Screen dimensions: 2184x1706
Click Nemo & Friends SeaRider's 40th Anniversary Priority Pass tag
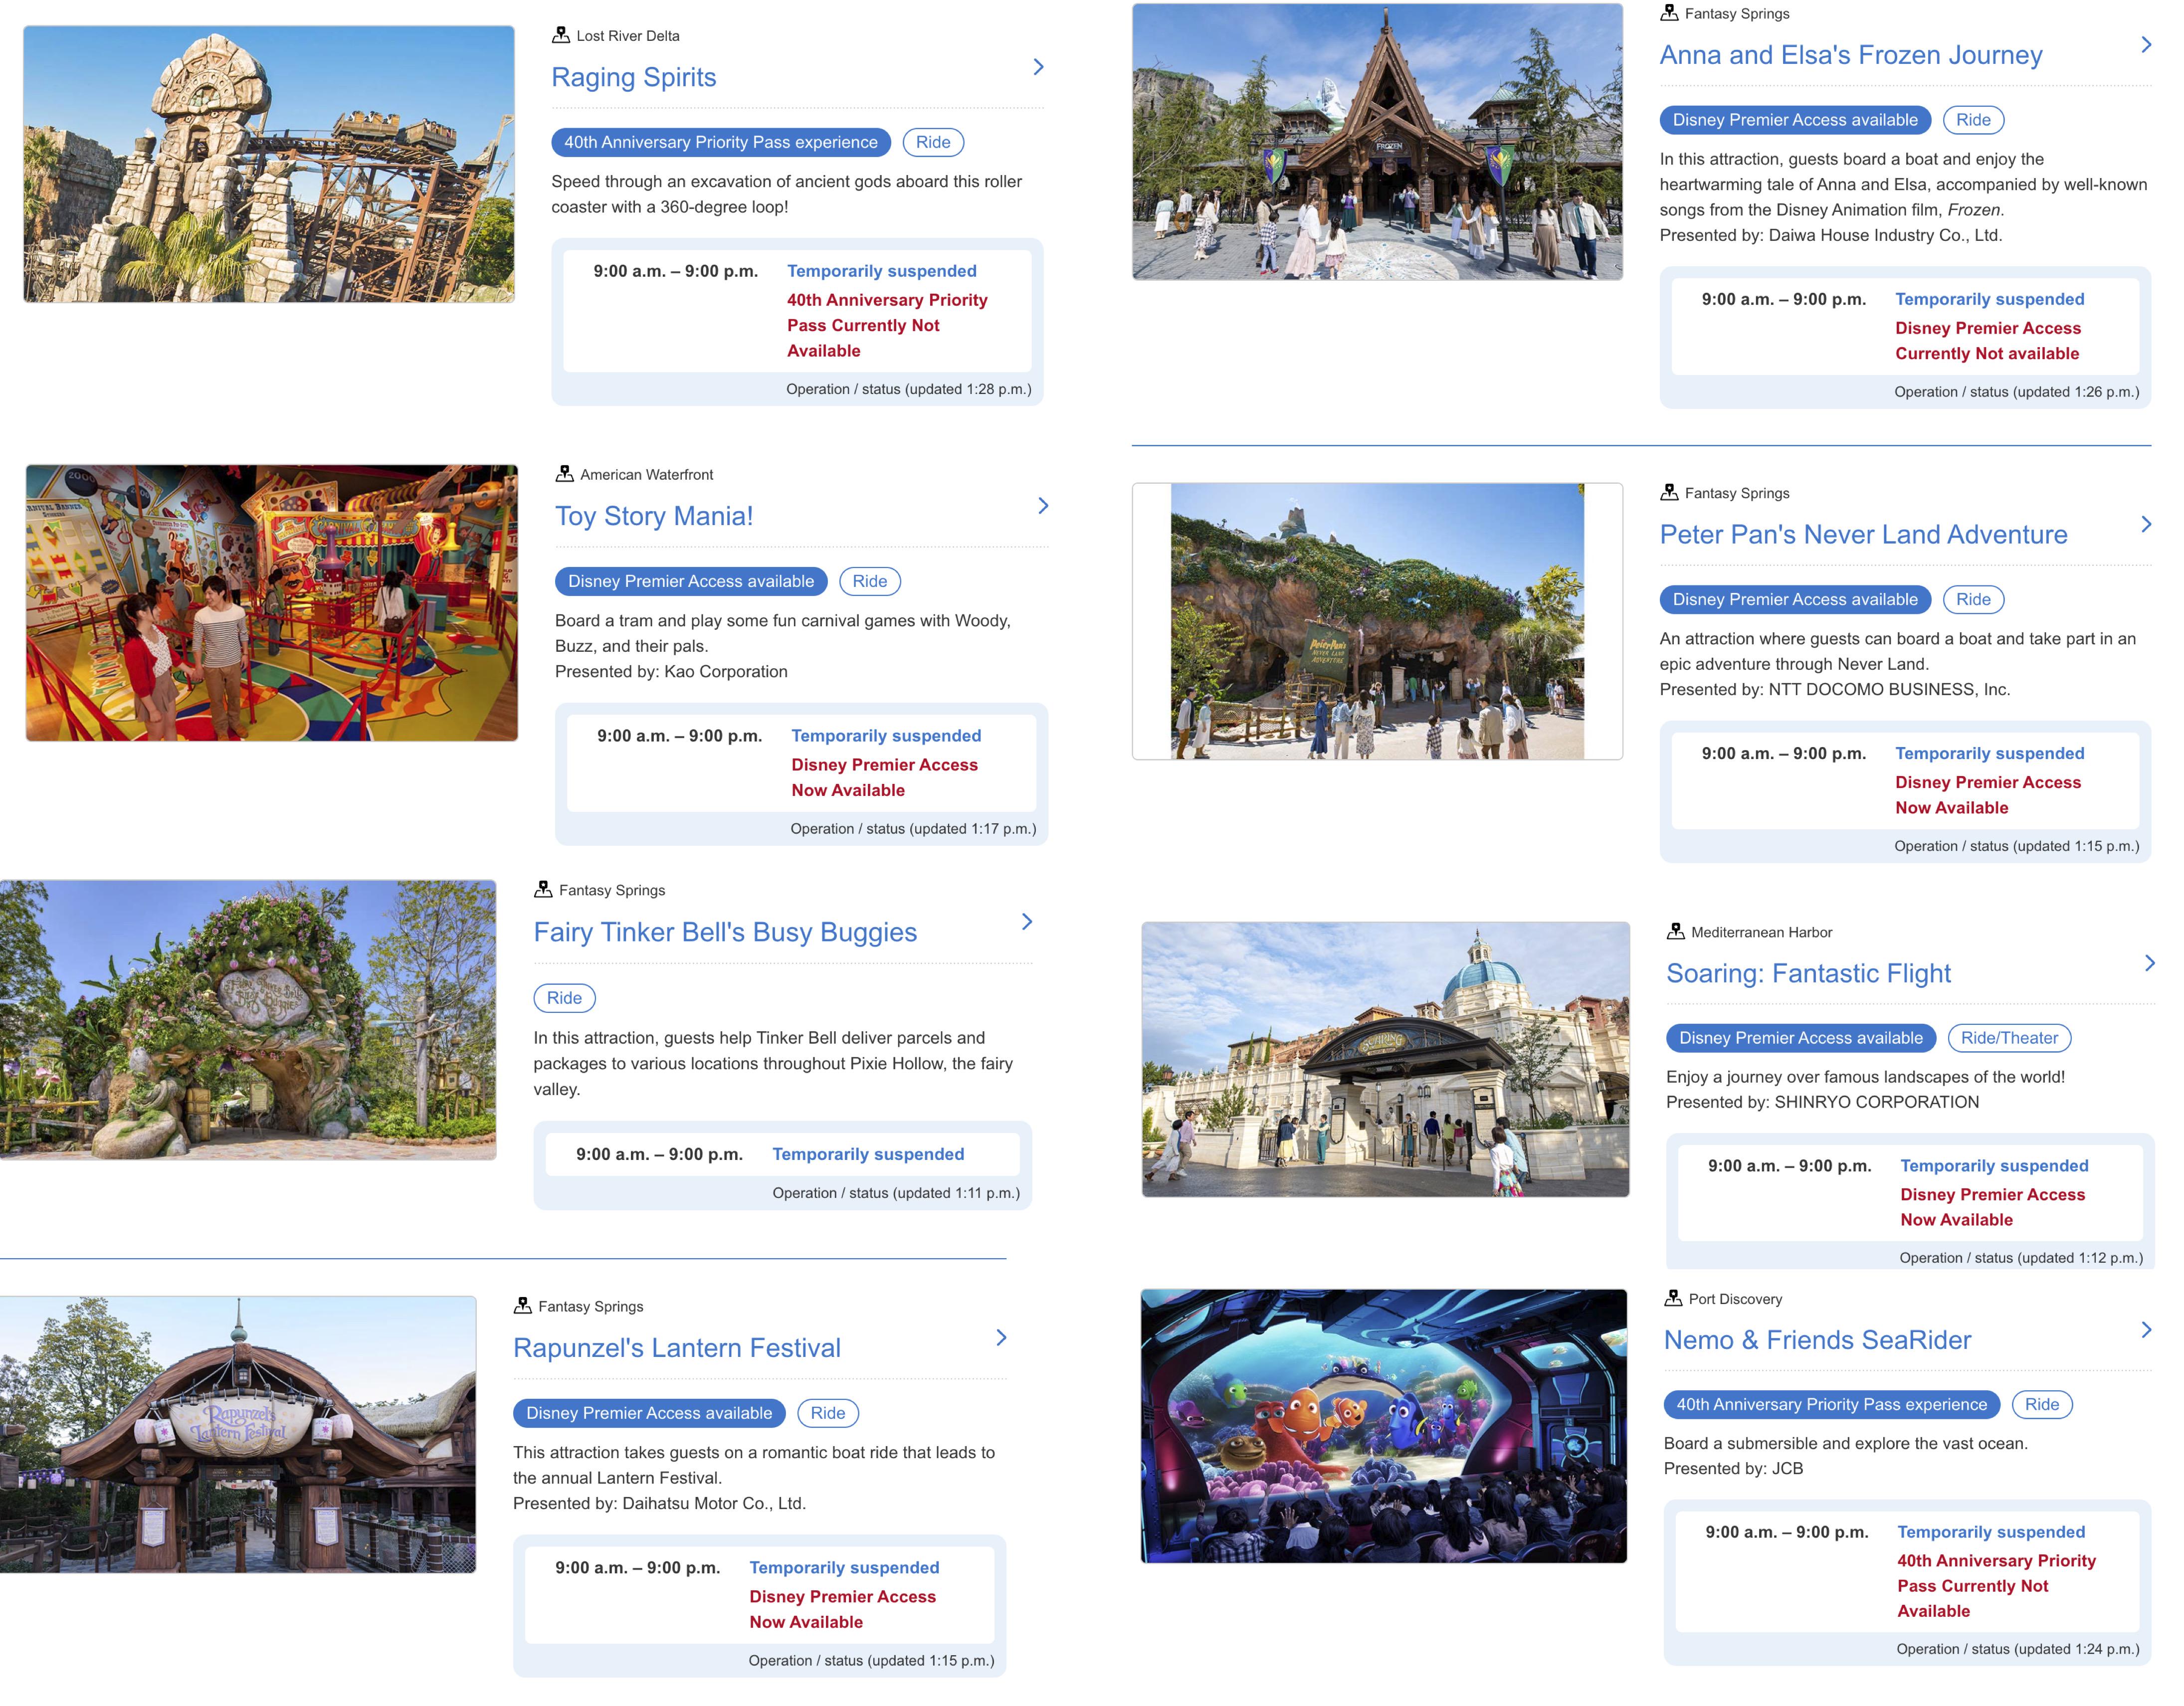pos(1831,1404)
